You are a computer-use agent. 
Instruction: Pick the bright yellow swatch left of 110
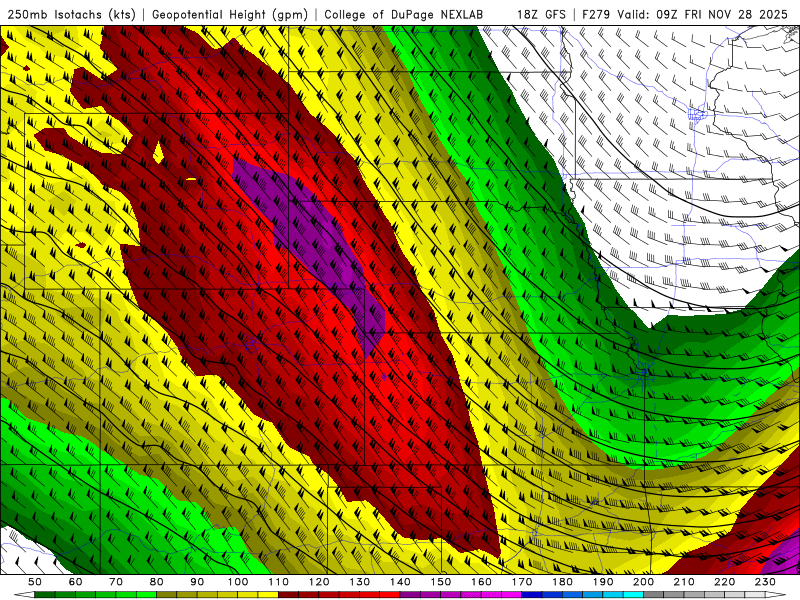pyautogui.click(x=268, y=595)
